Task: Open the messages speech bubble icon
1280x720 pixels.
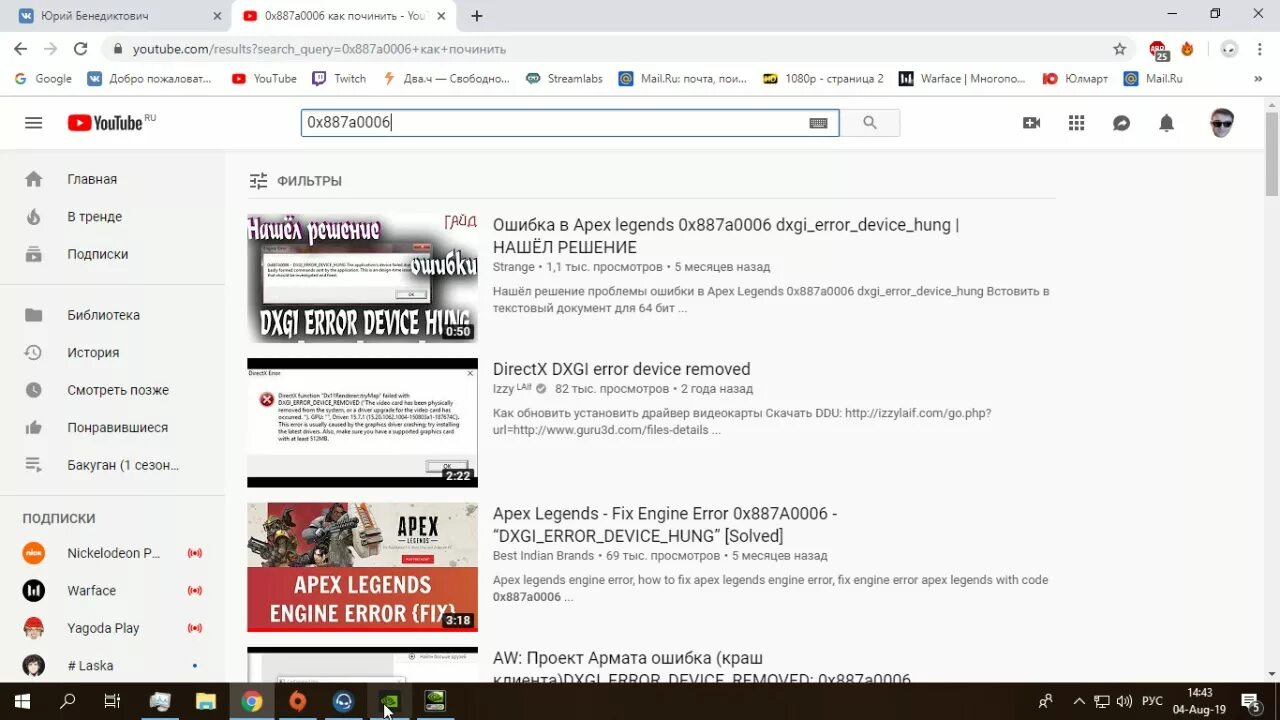Action: pyautogui.click(x=1121, y=123)
